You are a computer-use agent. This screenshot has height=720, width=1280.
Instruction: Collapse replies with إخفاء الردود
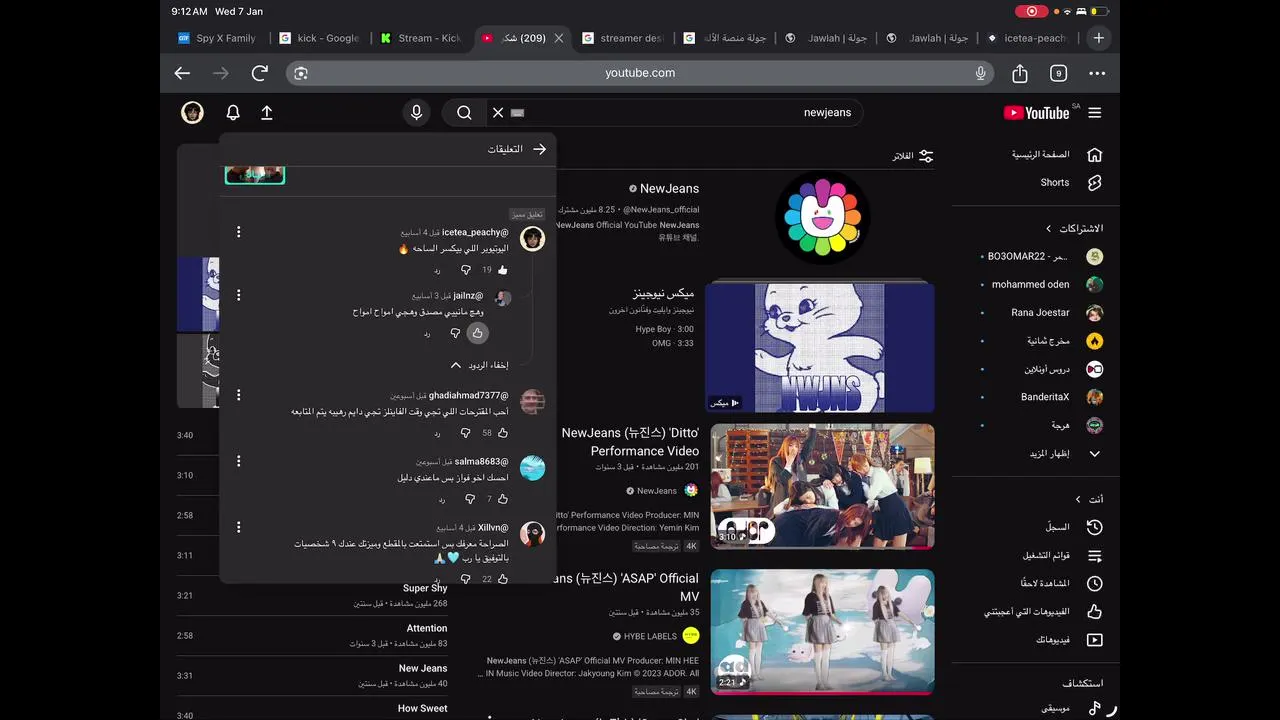(x=480, y=365)
